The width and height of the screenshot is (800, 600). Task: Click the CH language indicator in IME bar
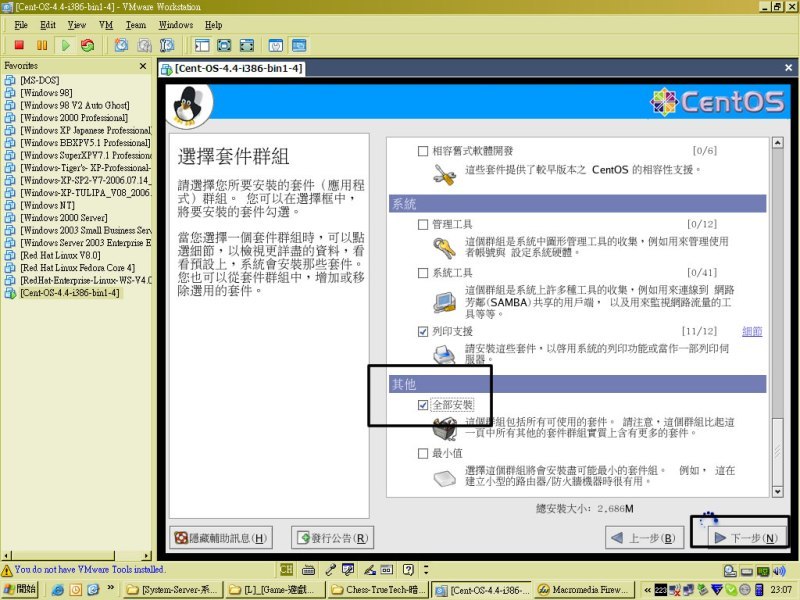pyautogui.click(x=286, y=569)
